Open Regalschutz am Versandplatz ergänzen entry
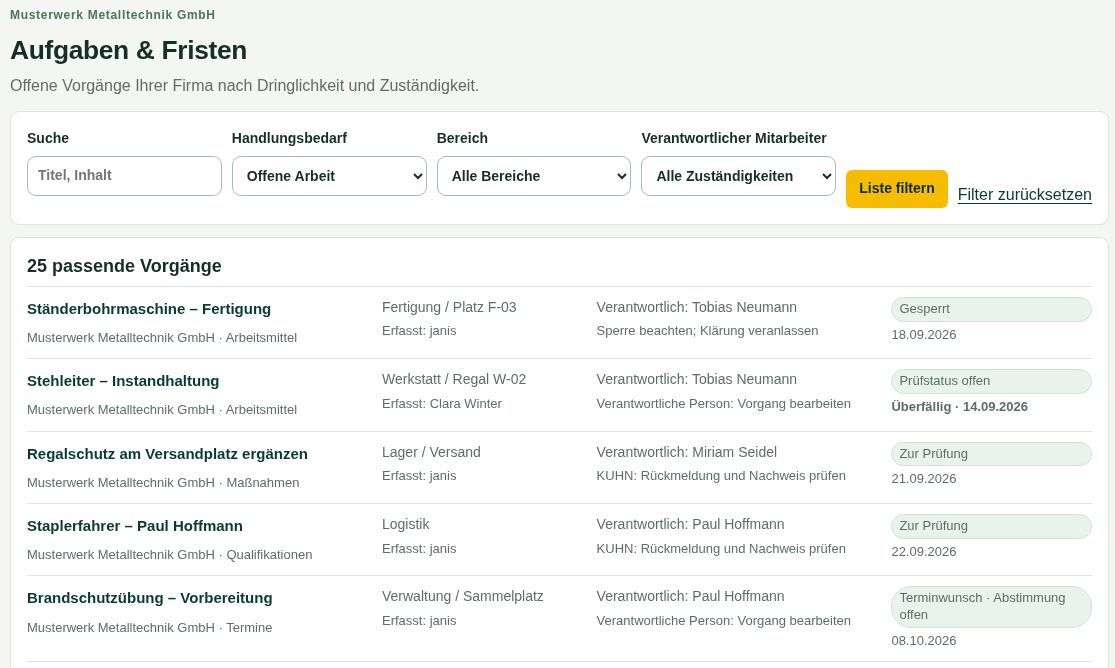The image size is (1115, 668). [x=167, y=454]
